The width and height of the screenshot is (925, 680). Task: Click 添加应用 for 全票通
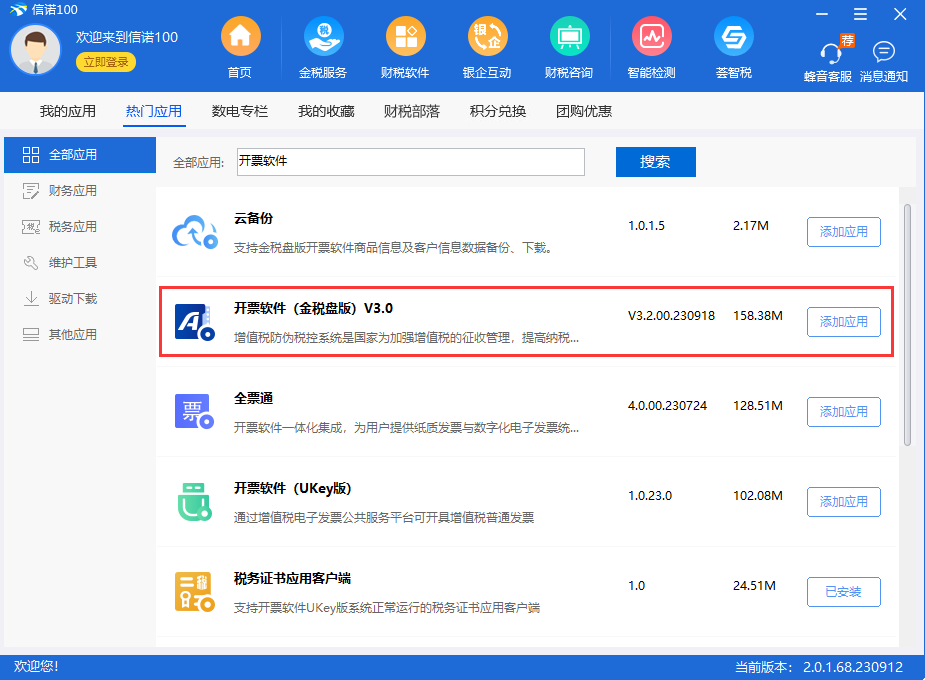click(x=844, y=412)
